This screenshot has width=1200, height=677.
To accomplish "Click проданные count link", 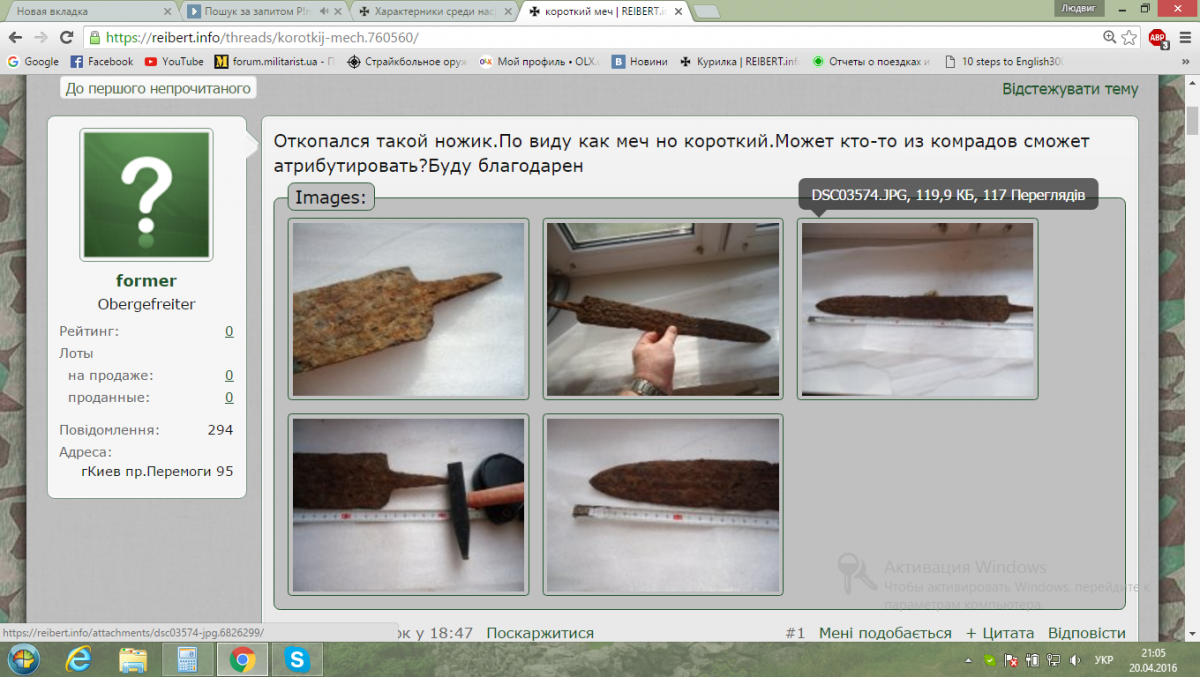I will click(229, 397).
